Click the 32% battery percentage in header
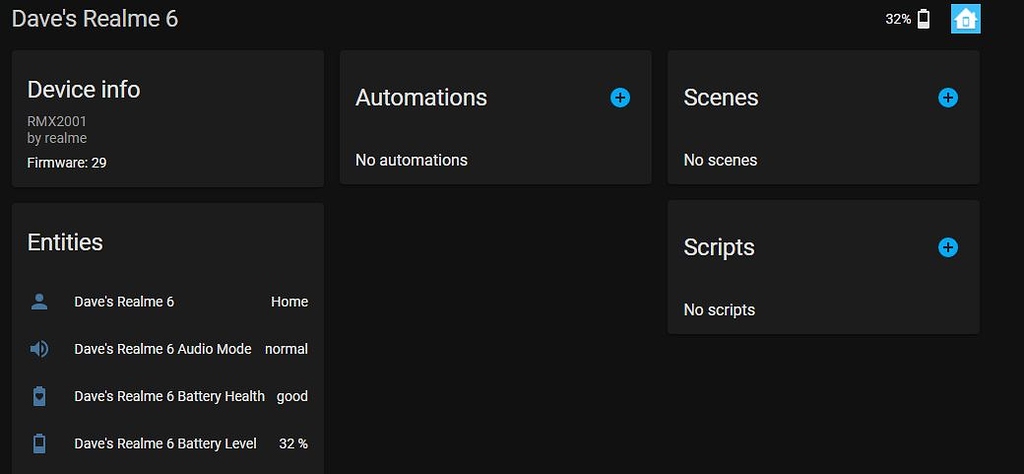This screenshot has height=474, width=1024. [x=898, y=19]
